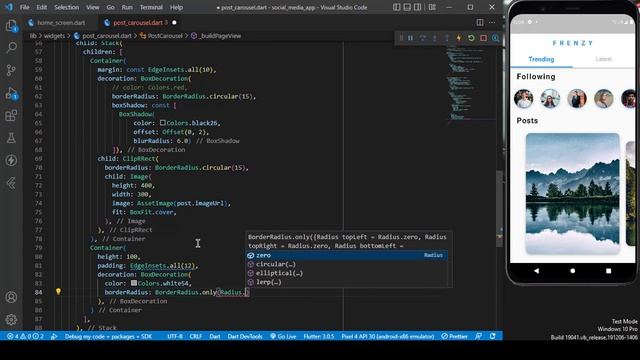This screenshot has height=360, width=640.
Task: Change UTF-8 file encoding
Action: [x=175, y=336]
